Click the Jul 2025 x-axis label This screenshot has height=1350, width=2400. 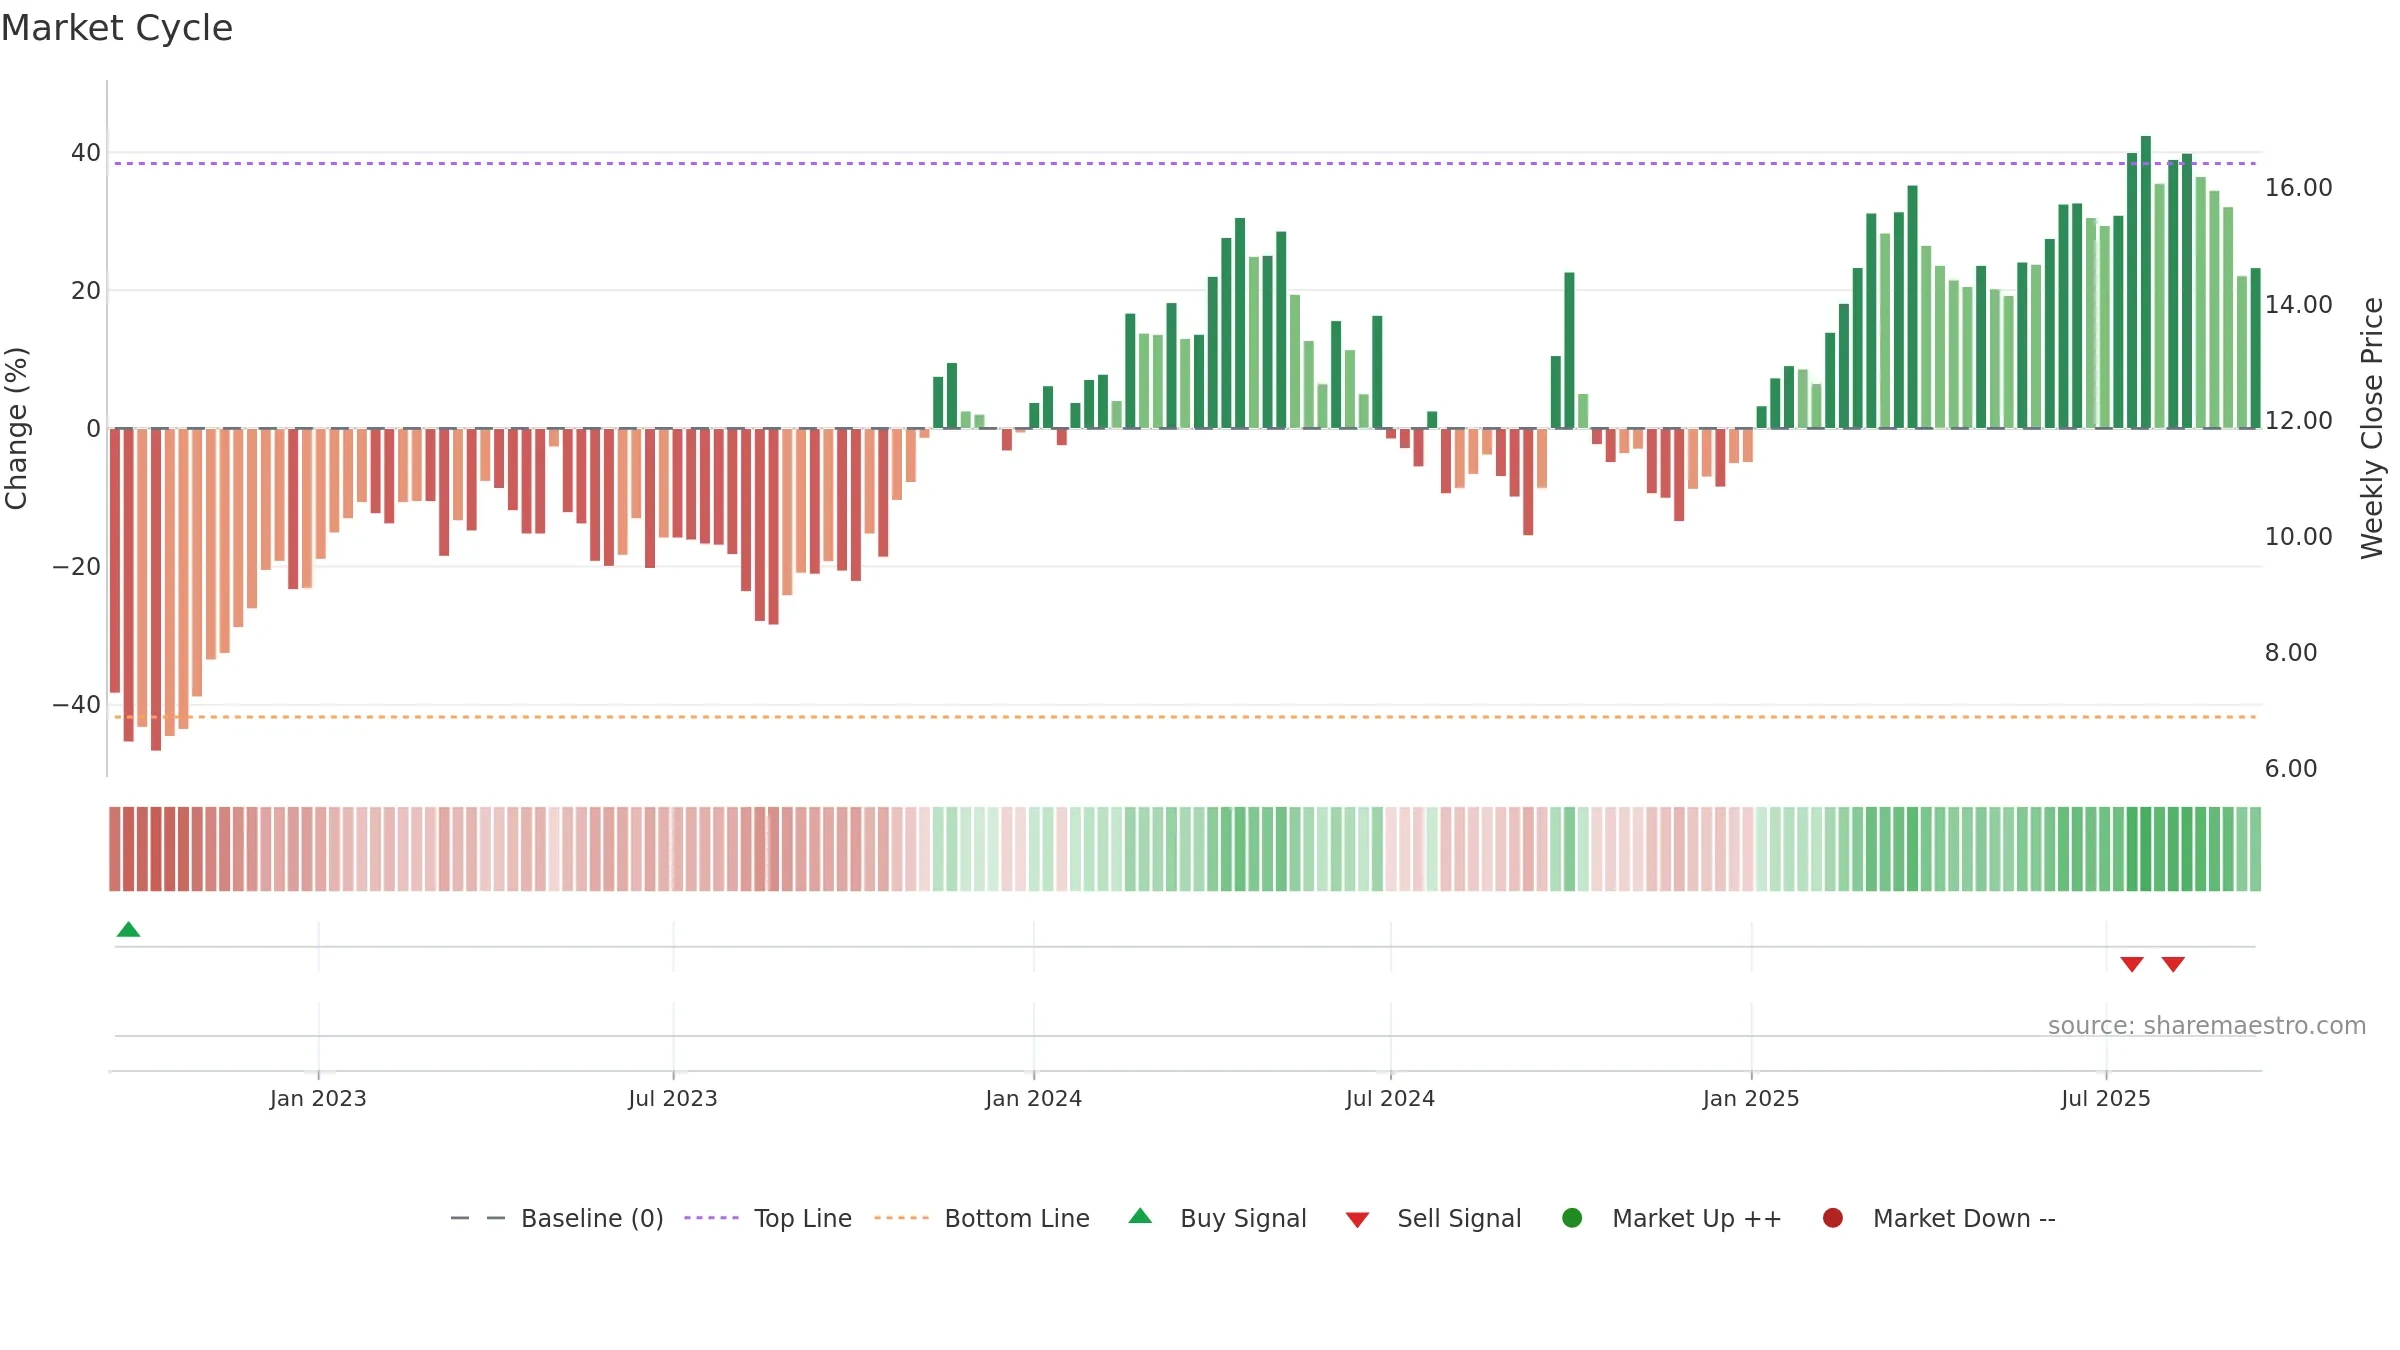[2106, 1099]
